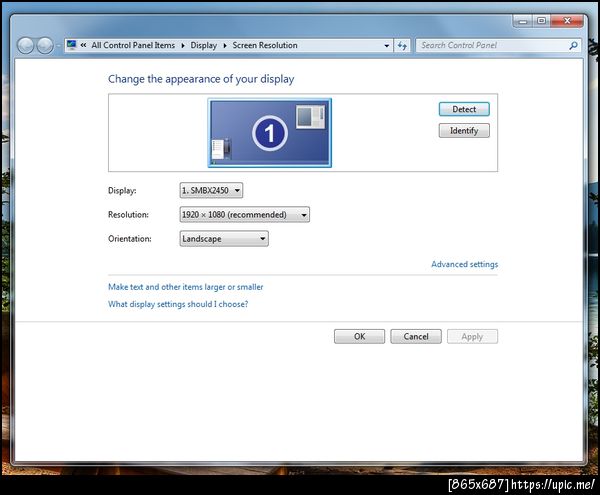This screenshot has height=495, width=600.
Task: Expand arrow after All Control Panel Items
Action: pyautogui.click(x=183, y=46)
